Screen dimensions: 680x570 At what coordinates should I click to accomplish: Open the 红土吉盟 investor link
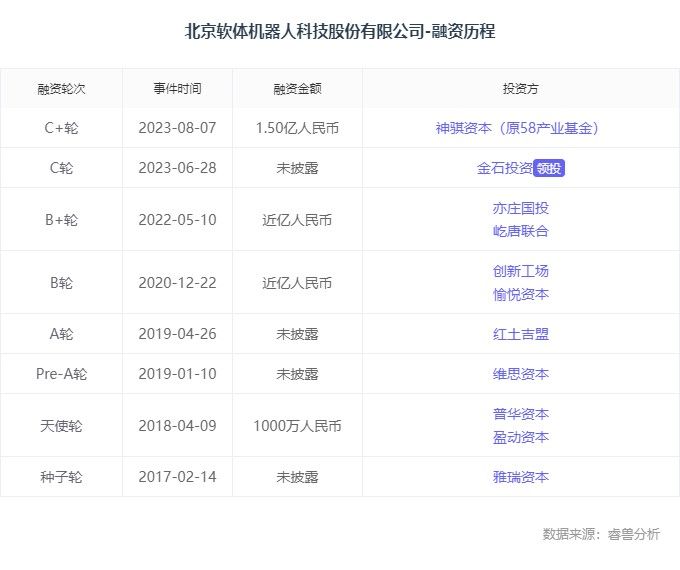520,334
